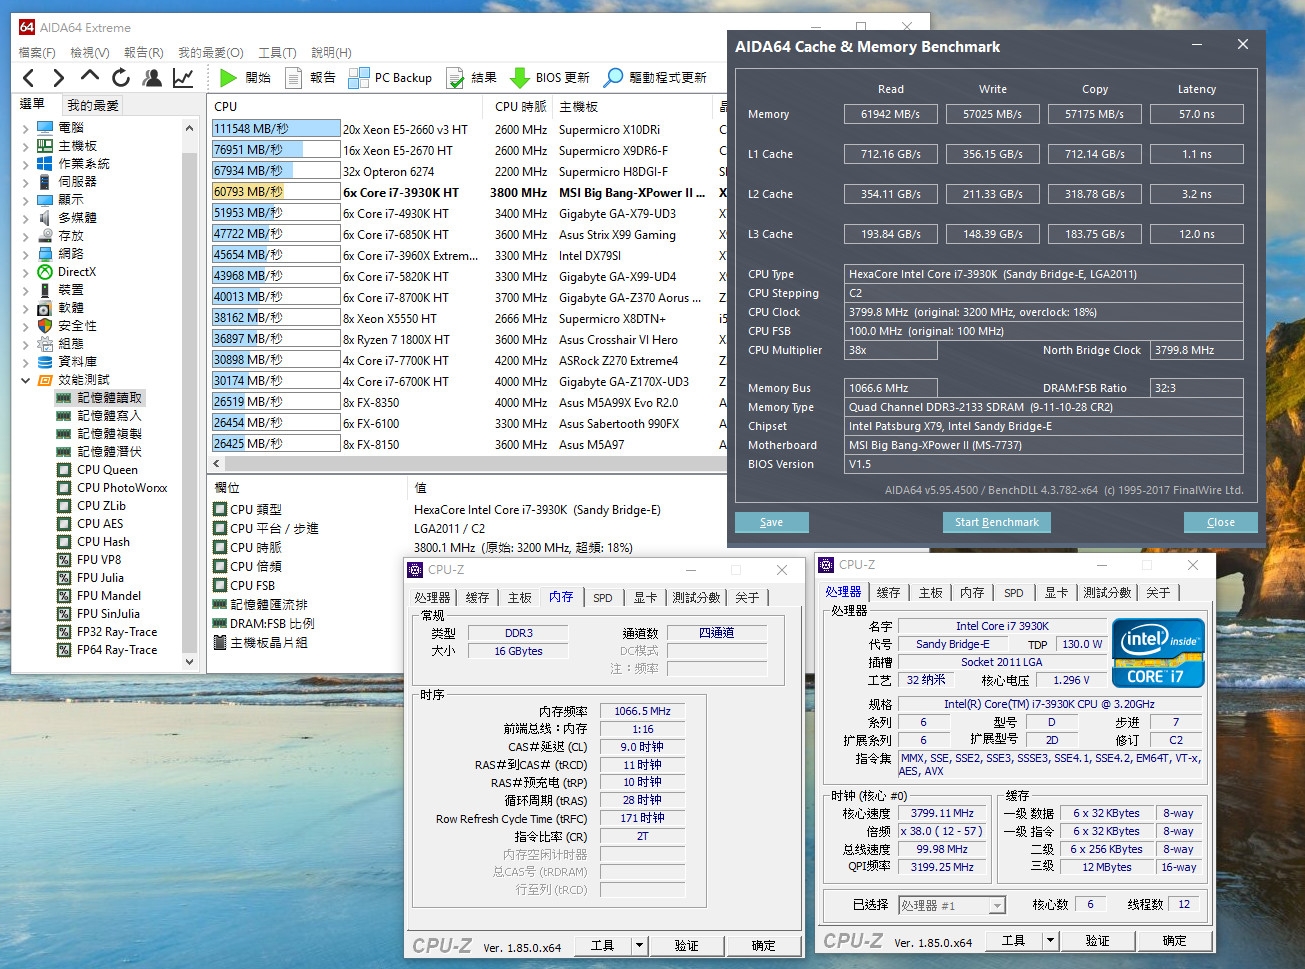Open processor selection dropdown in CPU-Z

pyautogui.click(x=952, y=906)
